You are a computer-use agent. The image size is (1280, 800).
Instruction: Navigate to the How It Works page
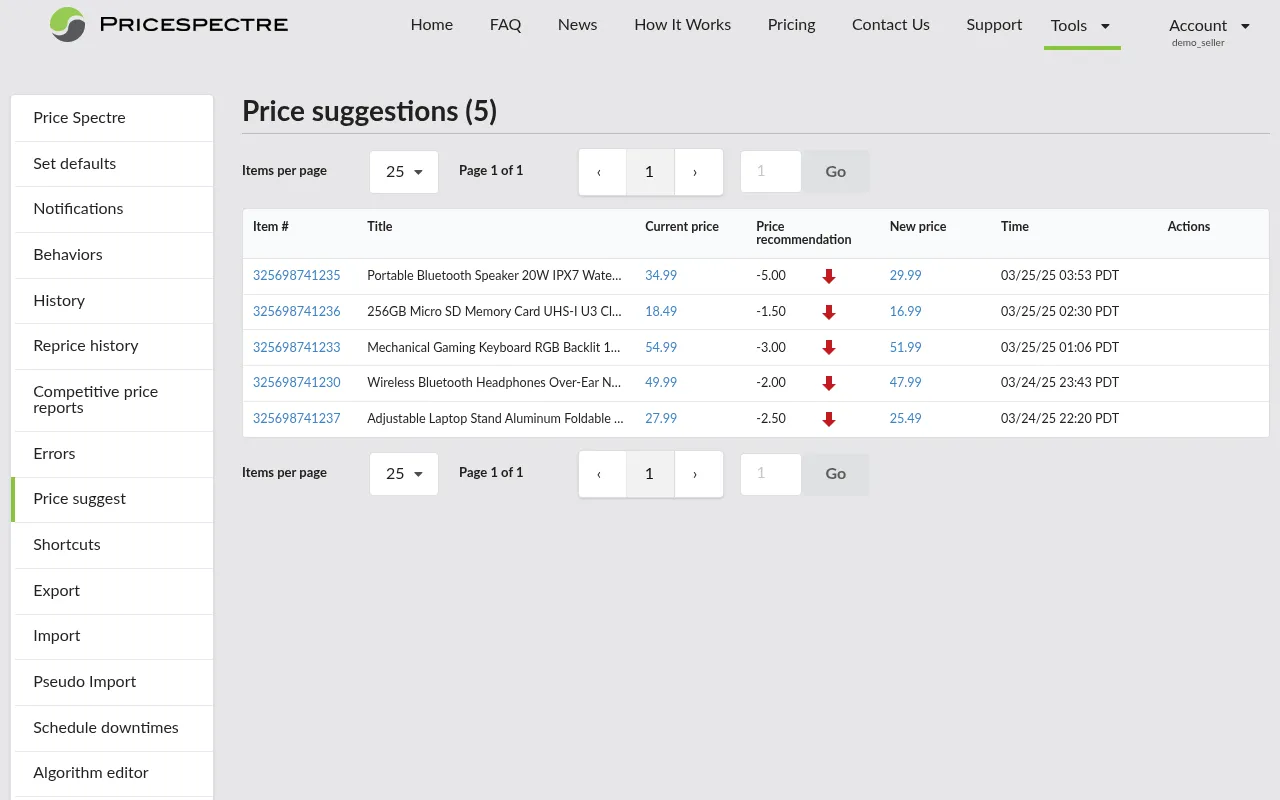[x=682, y=25]
